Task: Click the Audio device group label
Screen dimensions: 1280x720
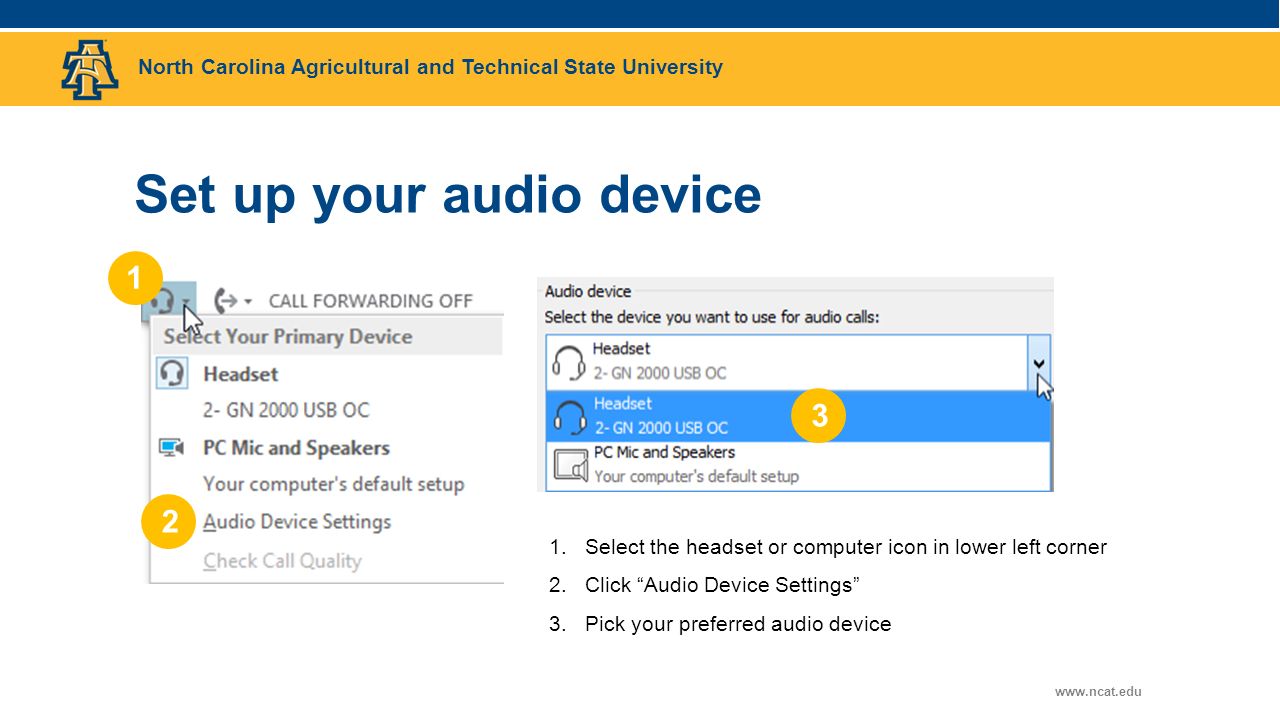Action: pos(588,292)
